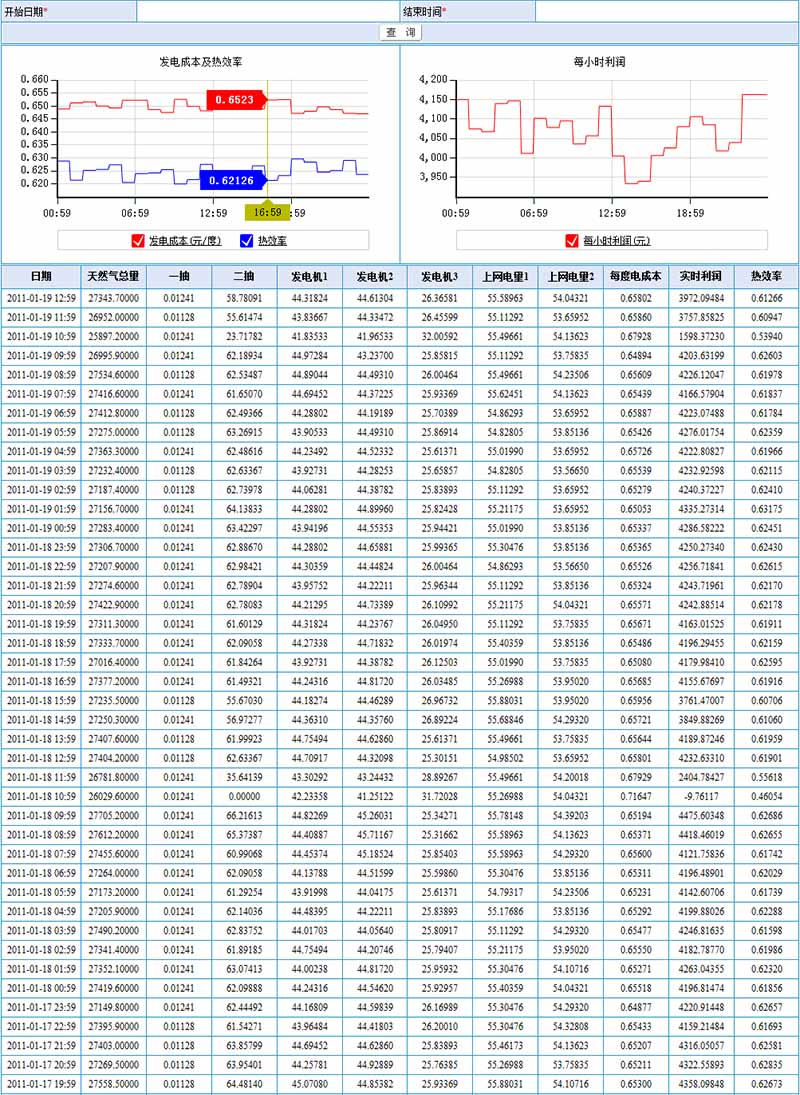
Task: Click the gas total value 26029.60000
Action: coord(113,796)
